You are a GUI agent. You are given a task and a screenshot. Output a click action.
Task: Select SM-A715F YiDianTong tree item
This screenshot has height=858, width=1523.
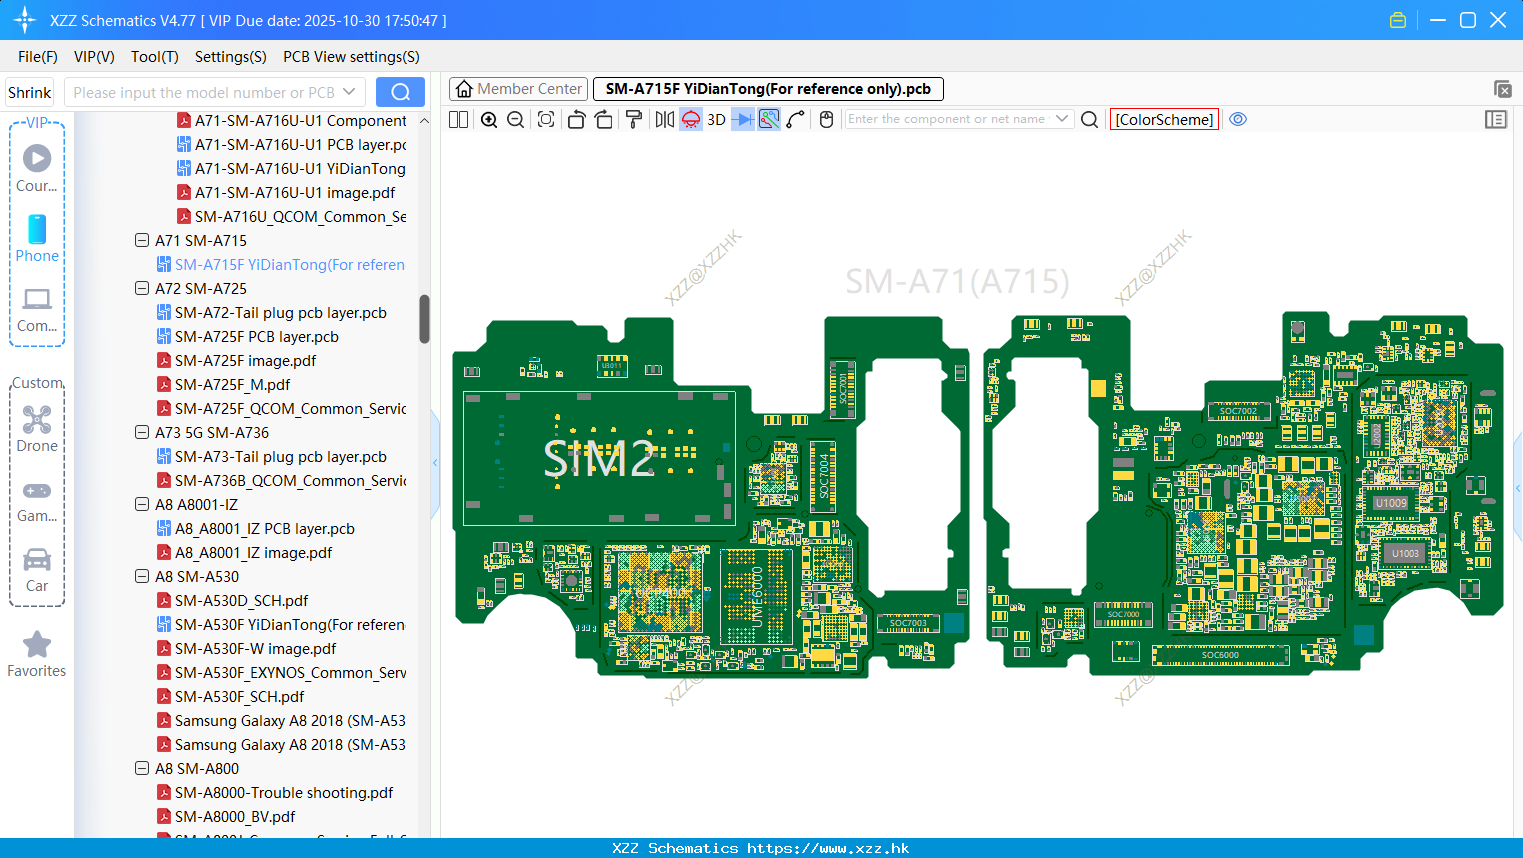[289, 264]
